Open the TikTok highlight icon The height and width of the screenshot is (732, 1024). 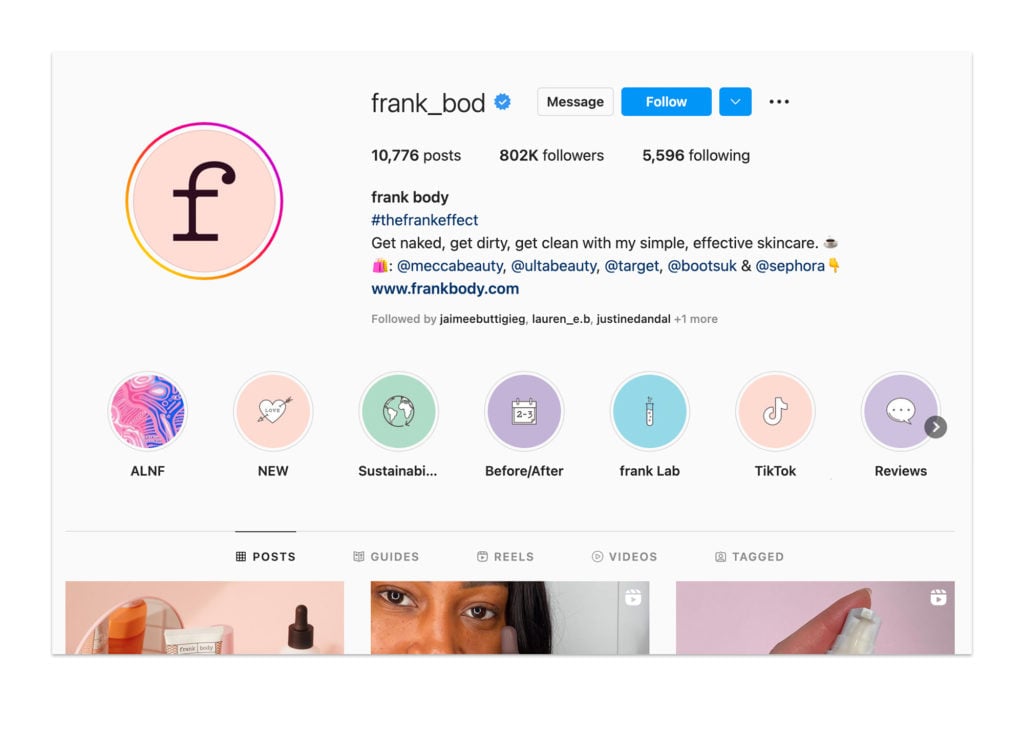[775, 411]
